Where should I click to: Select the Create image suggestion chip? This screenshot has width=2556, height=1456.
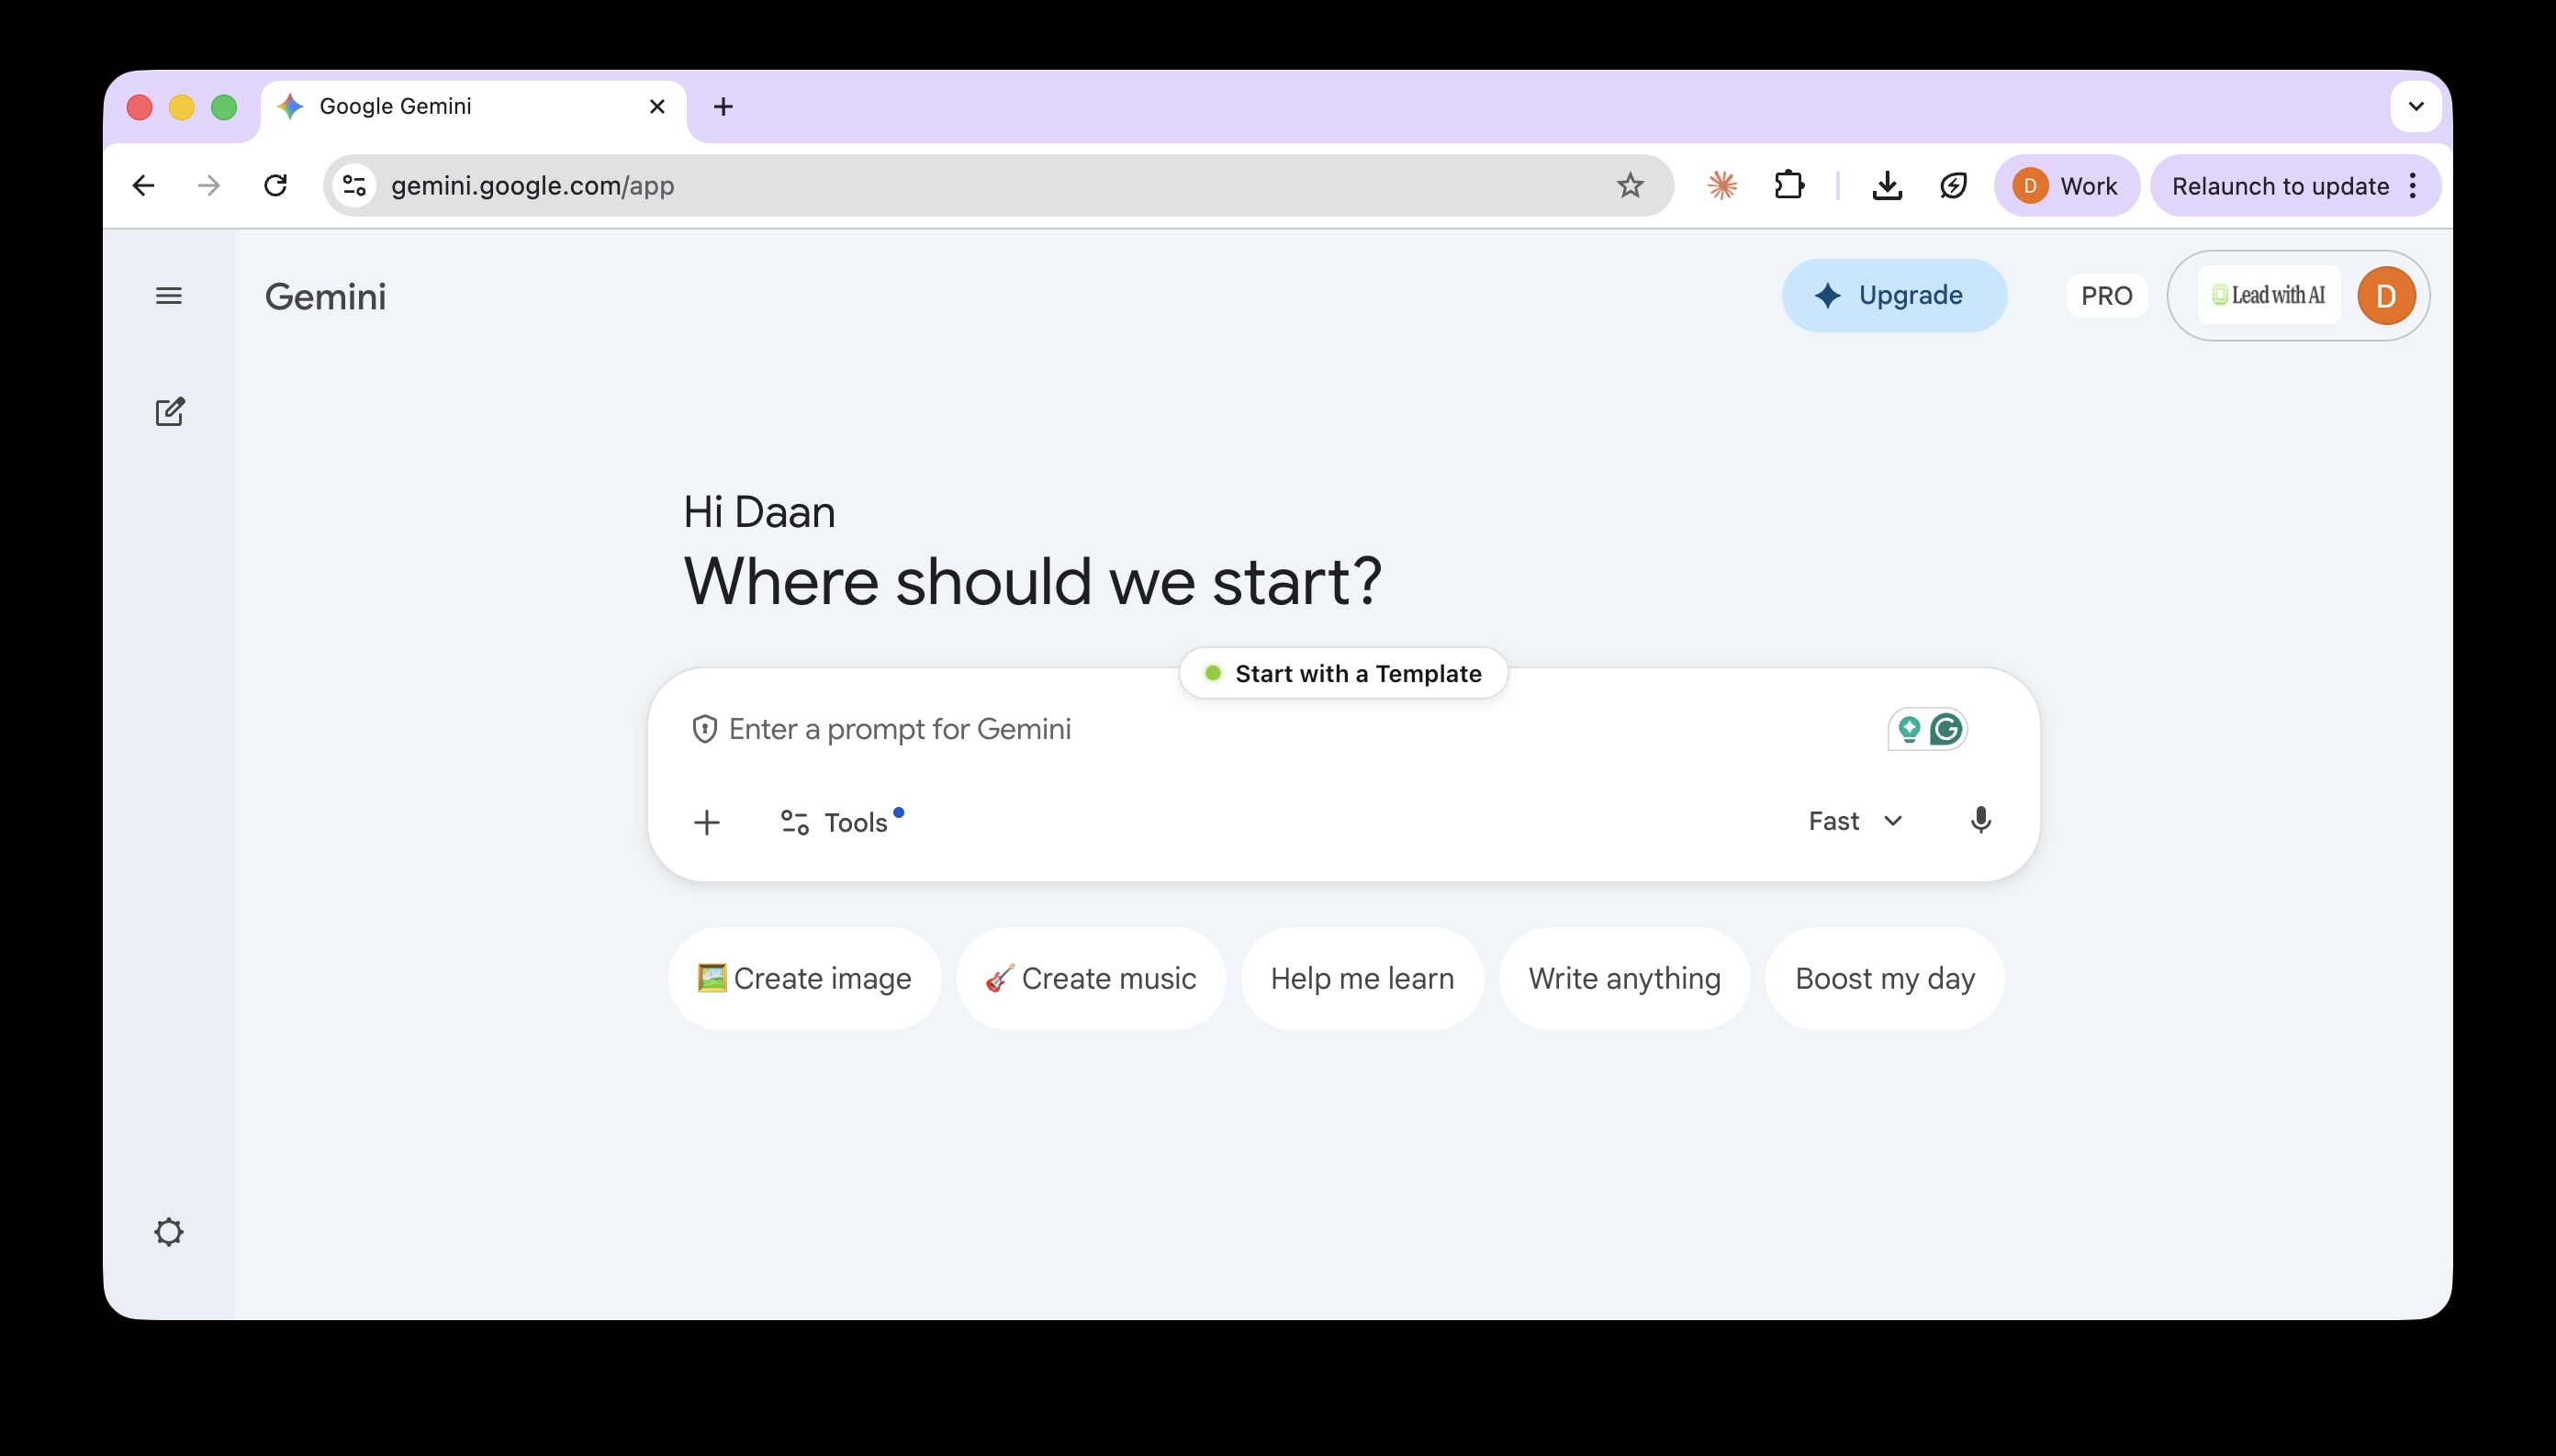[x=804, y=978]
